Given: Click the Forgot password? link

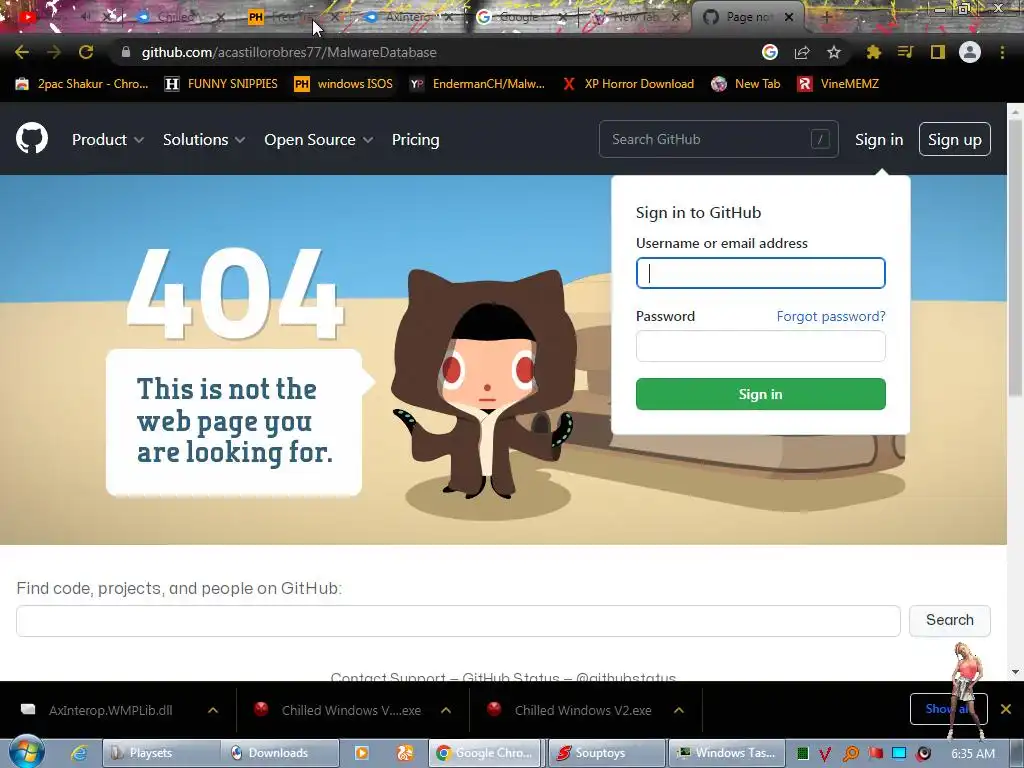Looking at the screenshot, I should tap(831, 316).
